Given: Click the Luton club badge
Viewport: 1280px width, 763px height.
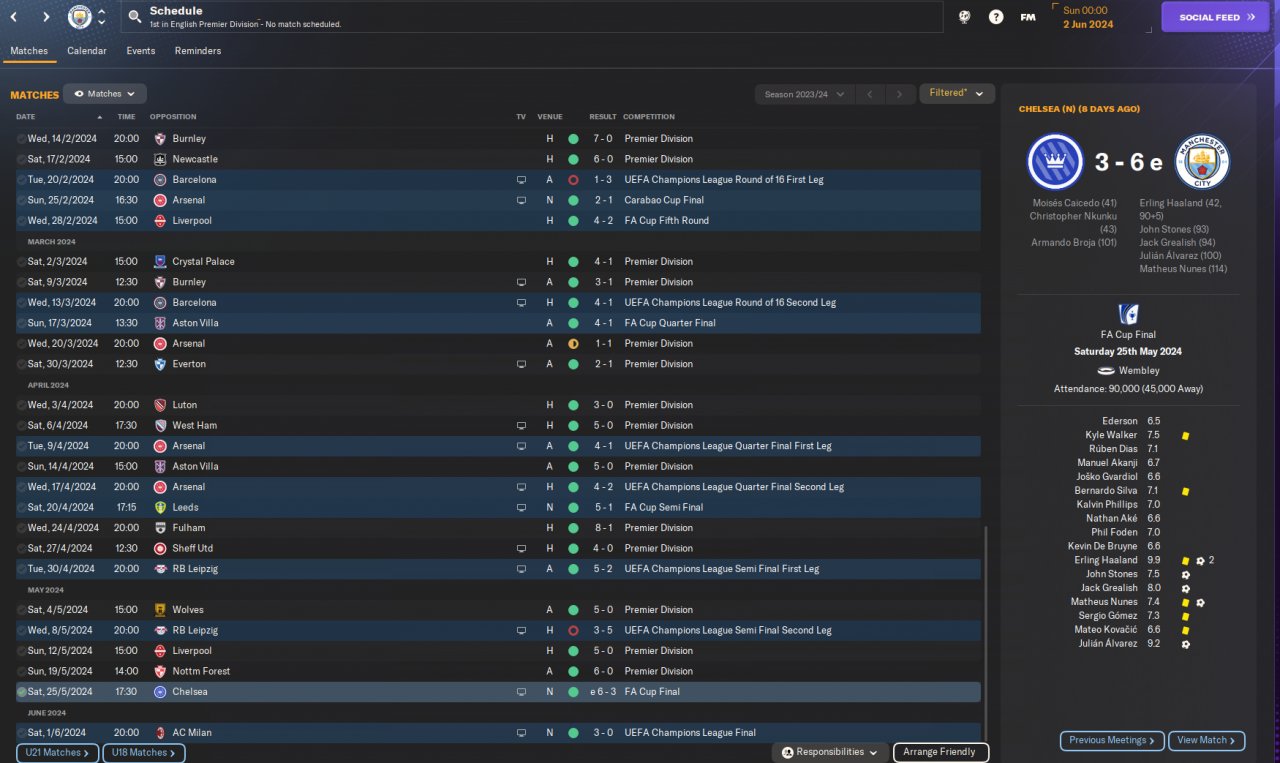Looking at the screenshot, I should (160, 405).
